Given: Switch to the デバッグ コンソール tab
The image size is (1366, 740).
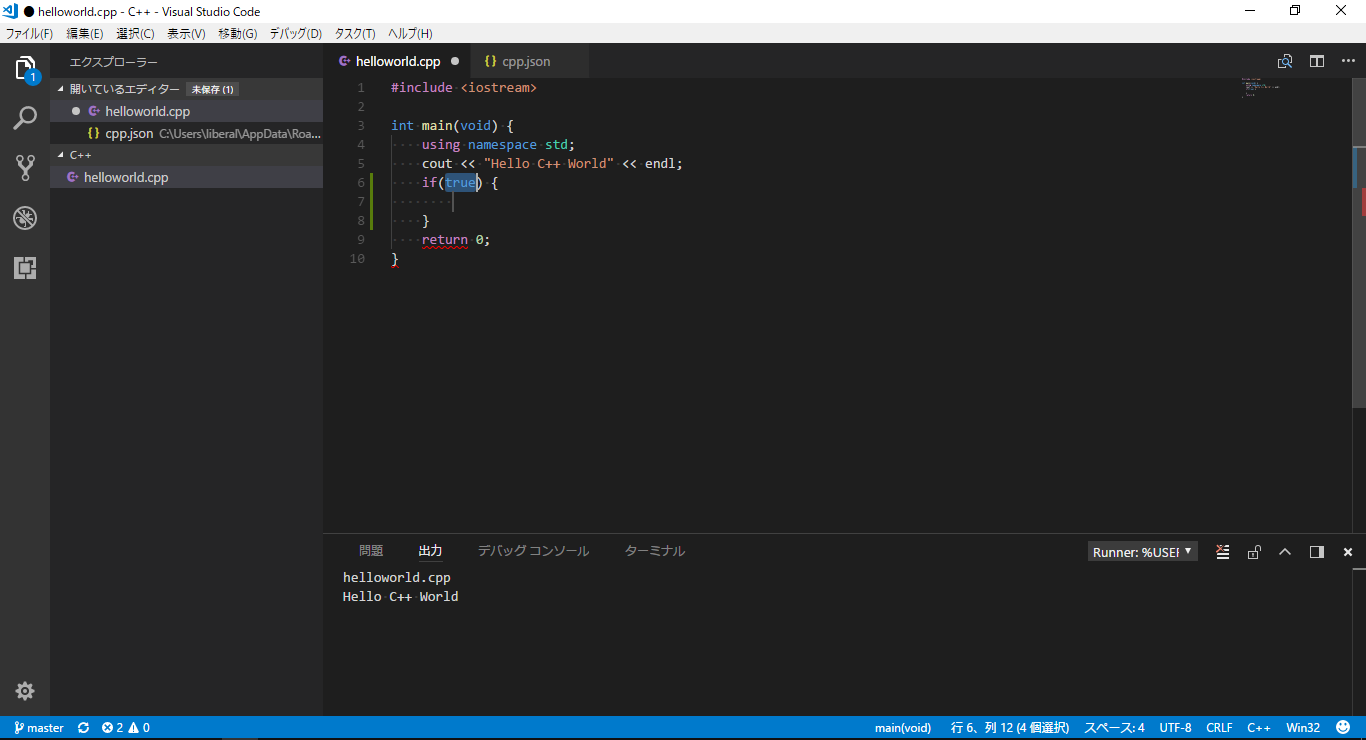Looking at the screenshot, I should 533,551.
